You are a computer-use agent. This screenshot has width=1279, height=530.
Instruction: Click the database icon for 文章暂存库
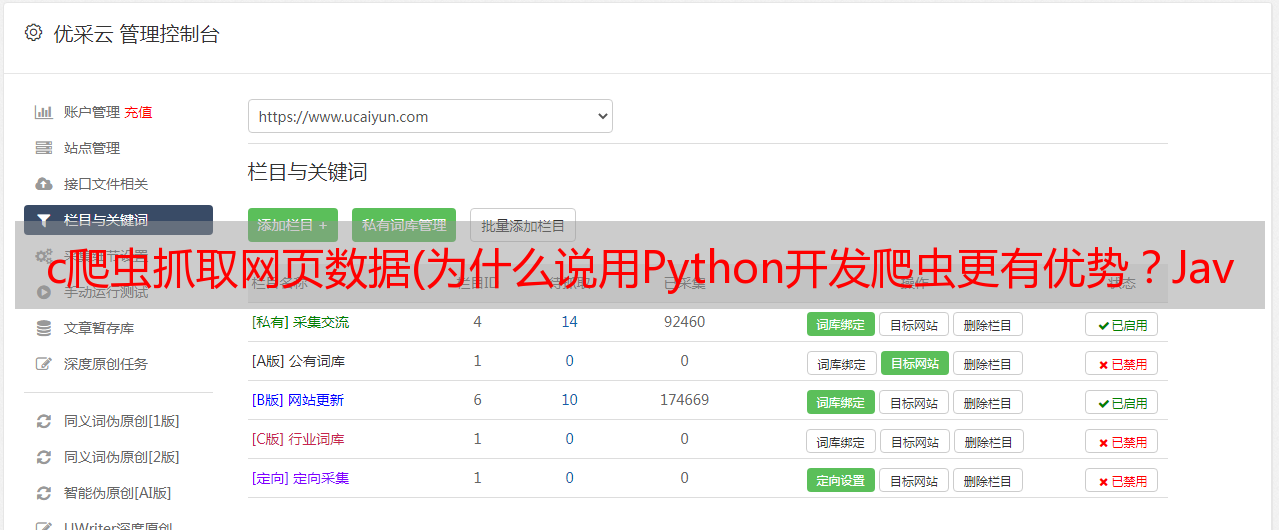43,328
